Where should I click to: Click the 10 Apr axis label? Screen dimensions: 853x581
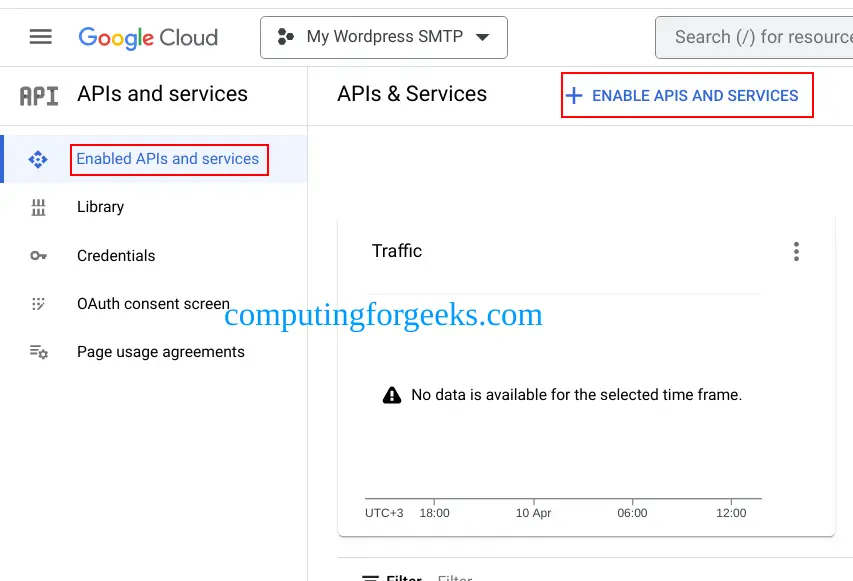pos(533,513)
